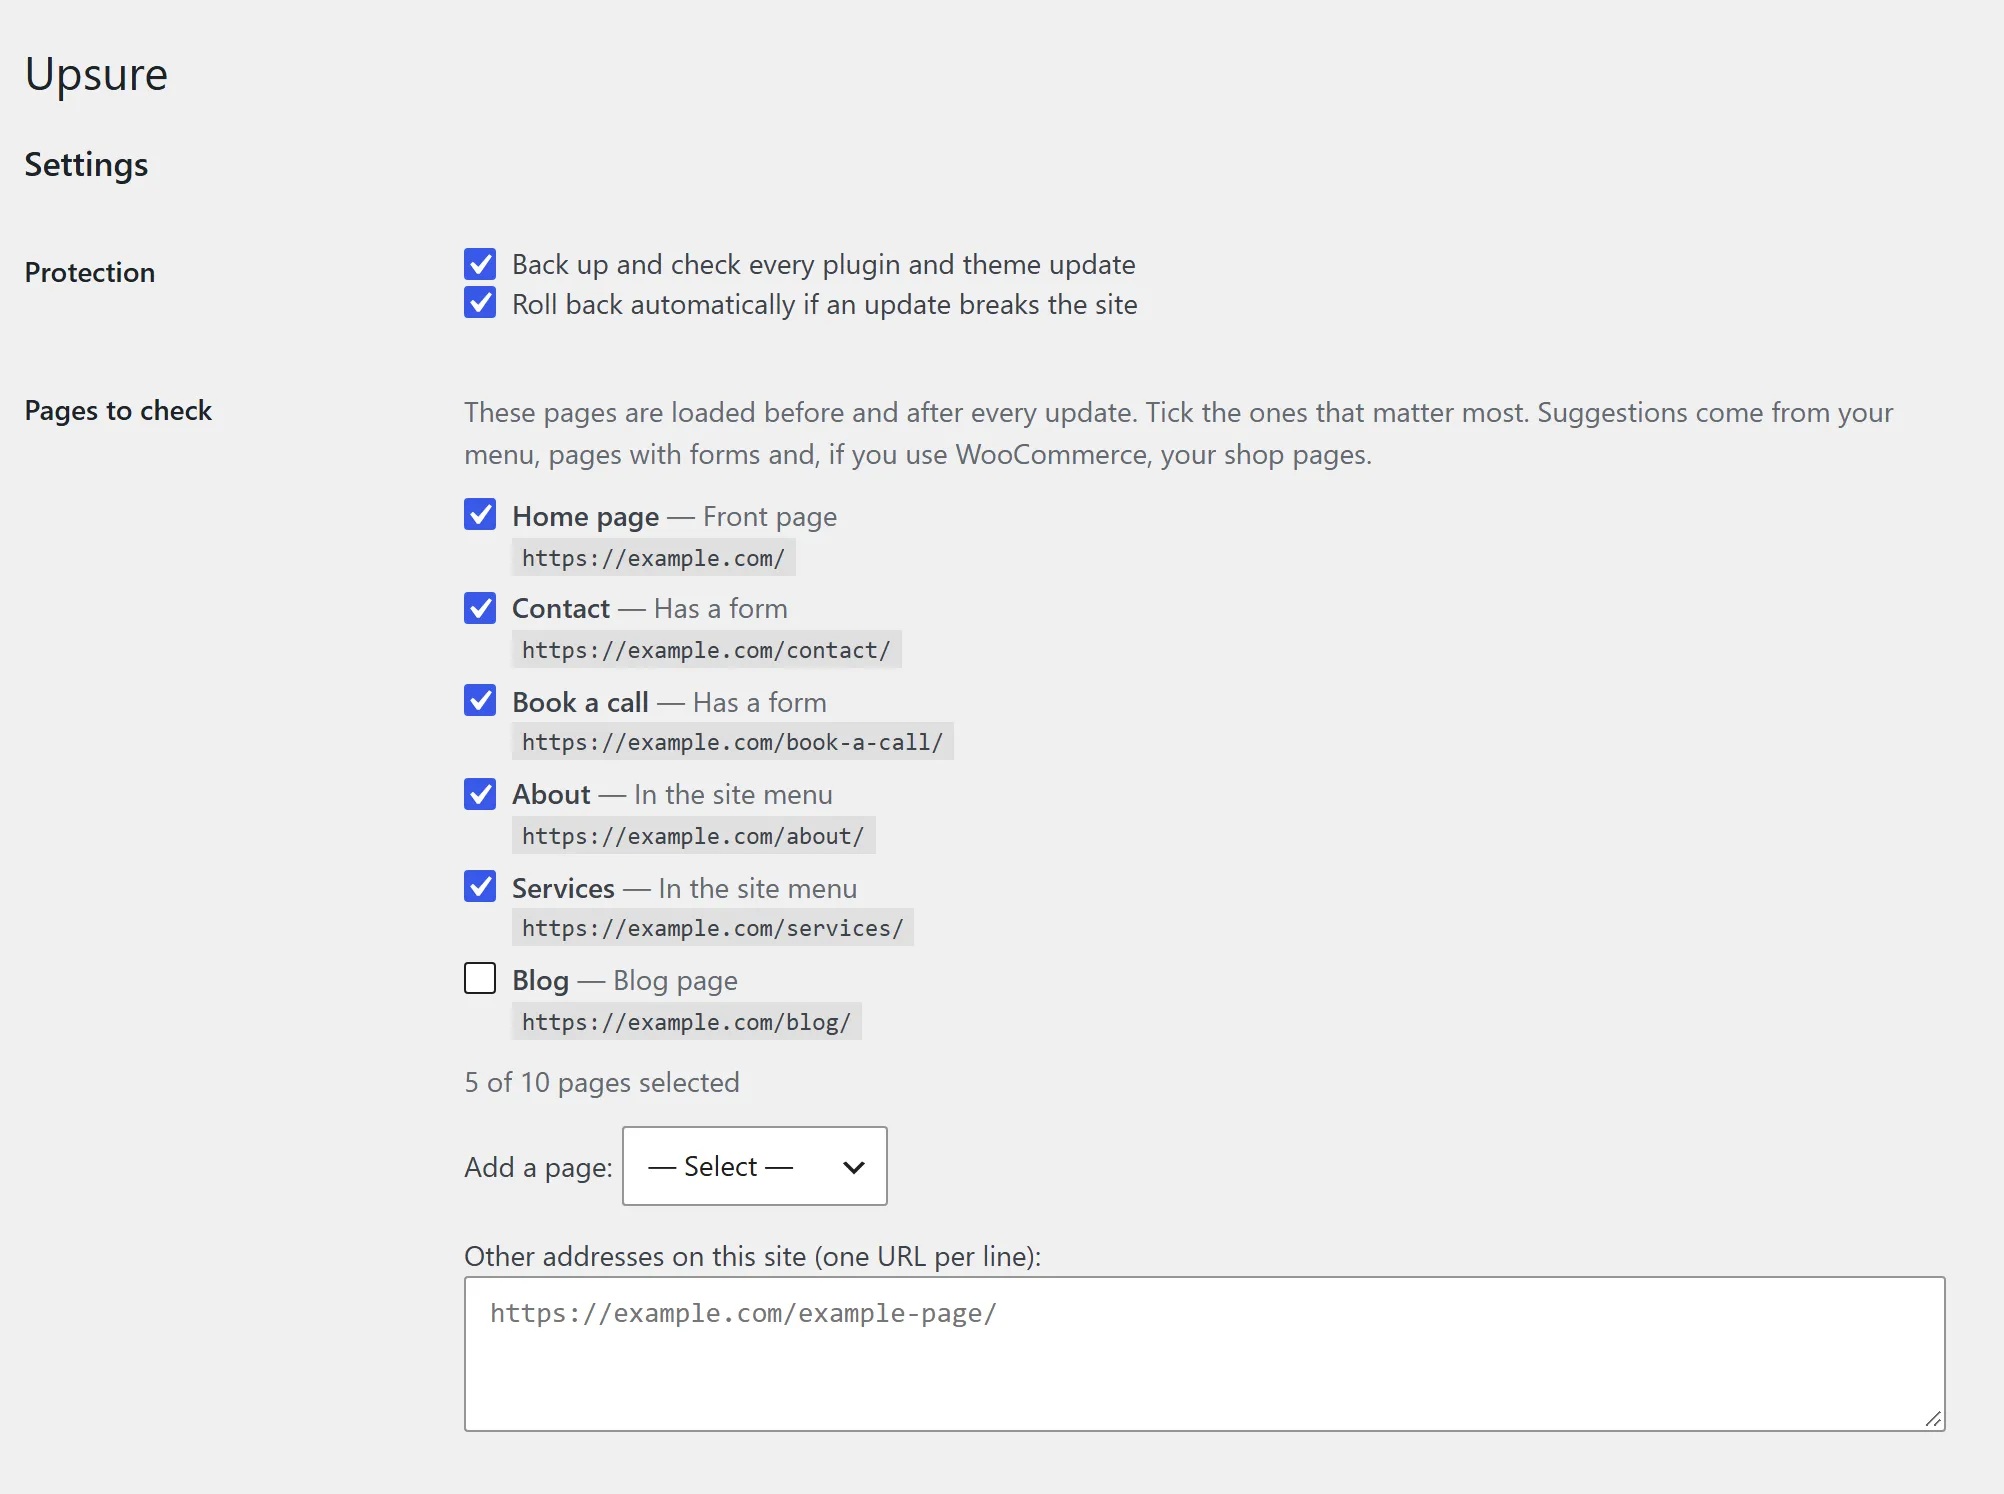2004x1494 pixels.
Task: Click the Services label text
Action: [563, 888]
